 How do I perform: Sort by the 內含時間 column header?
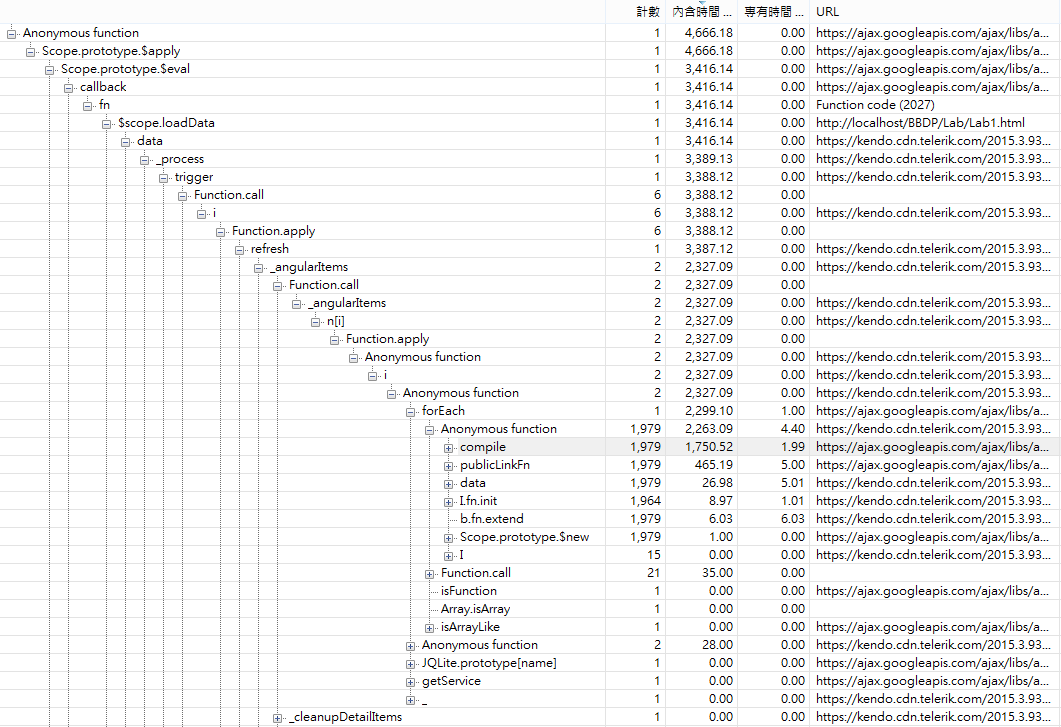701,12
